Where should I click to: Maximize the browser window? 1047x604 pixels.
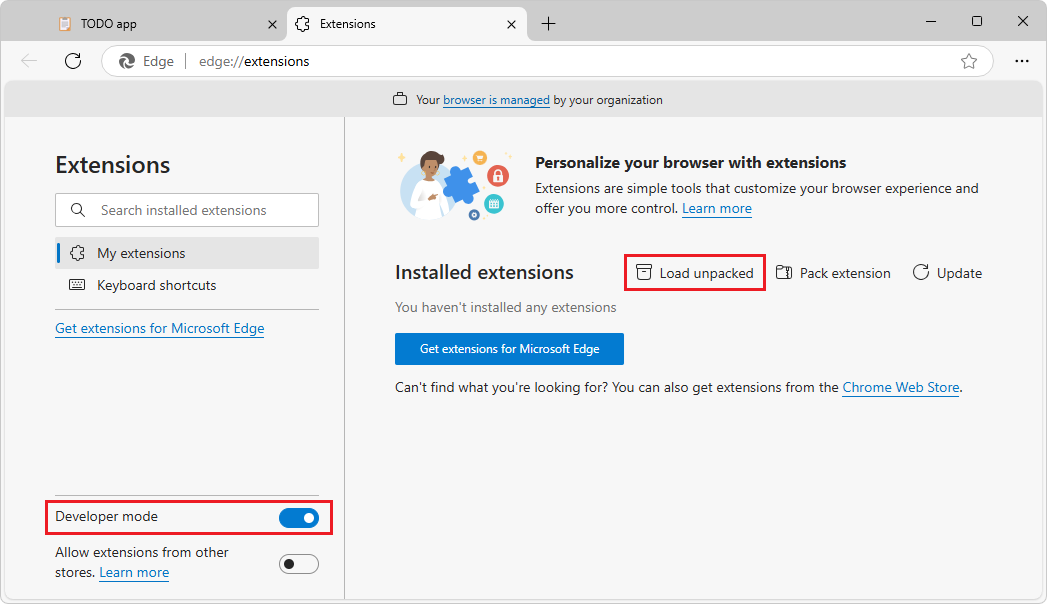[977, 22]
